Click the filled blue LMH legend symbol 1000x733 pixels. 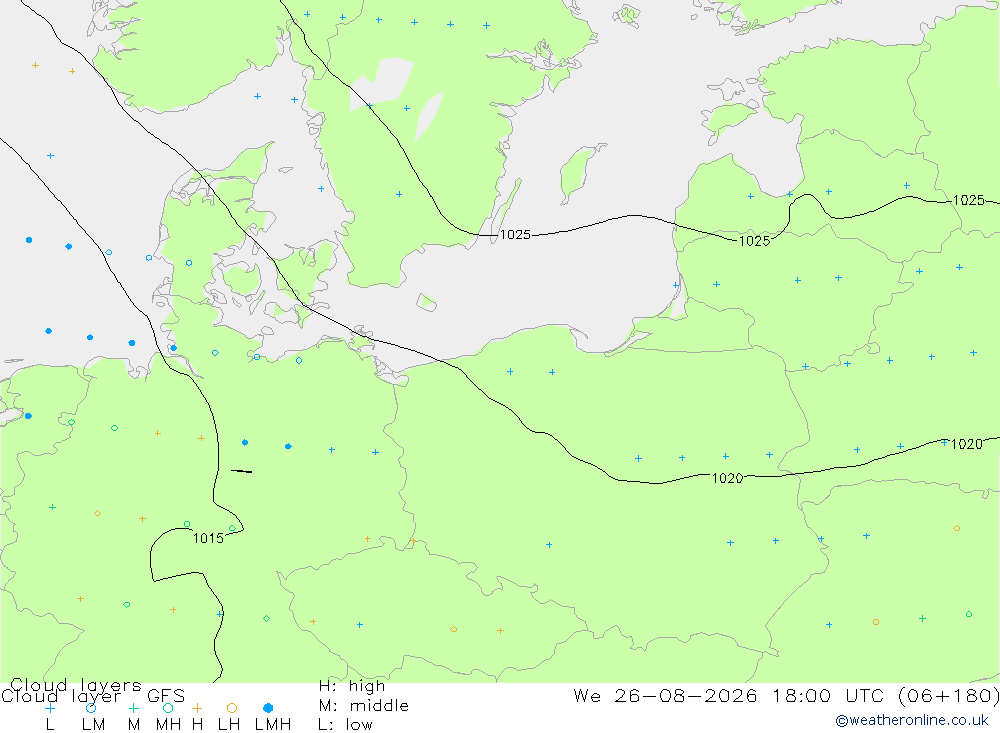click(x=268, y=708)
